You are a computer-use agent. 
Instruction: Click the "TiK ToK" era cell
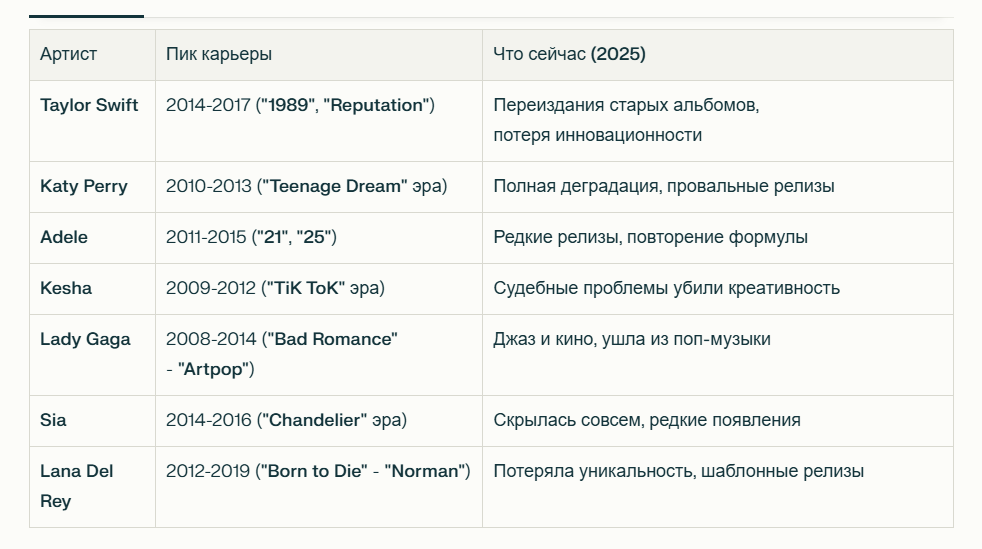point(275,288)
